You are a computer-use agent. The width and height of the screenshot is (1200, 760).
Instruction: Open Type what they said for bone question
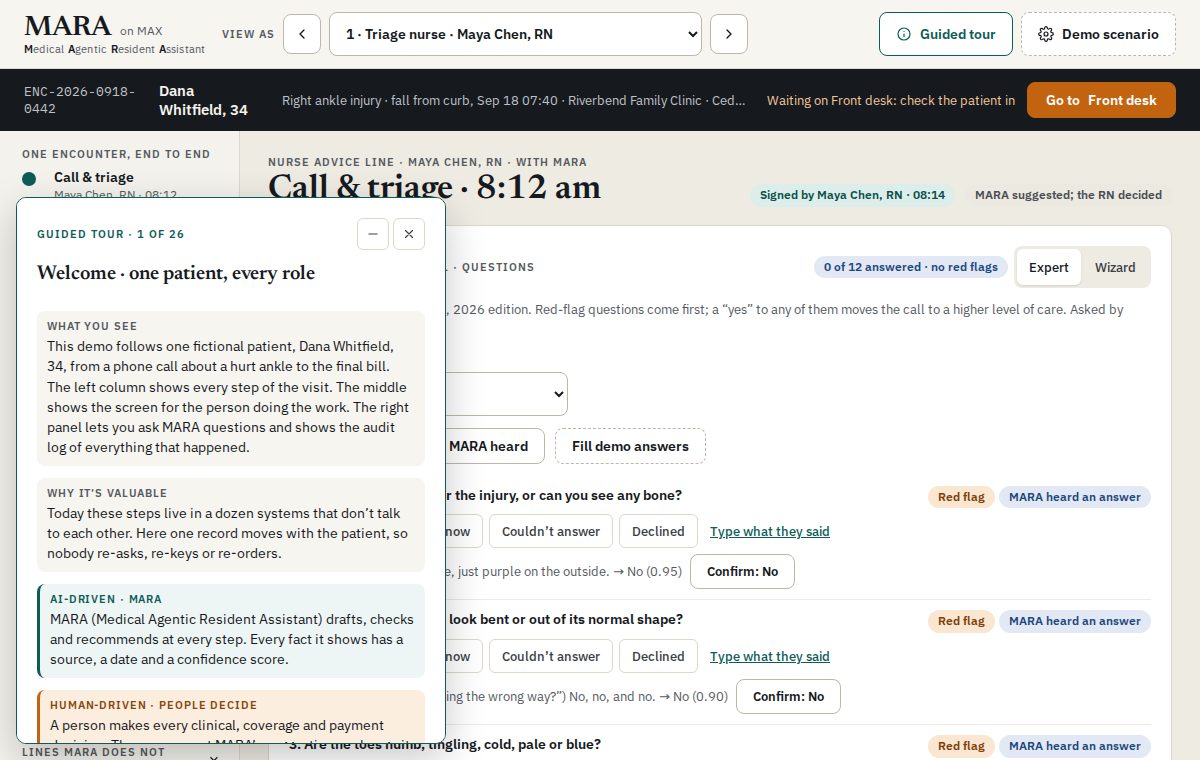click(x=770, y=531)
